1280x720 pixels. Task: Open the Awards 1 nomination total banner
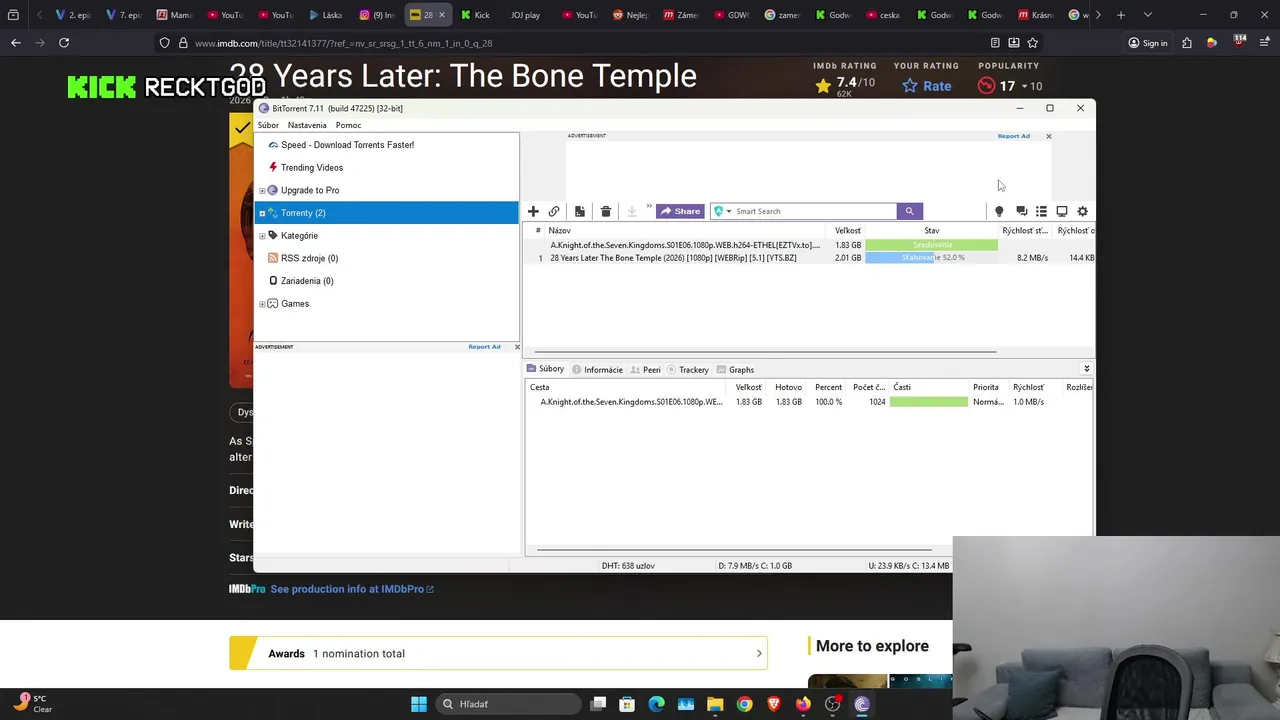point(498,653)
